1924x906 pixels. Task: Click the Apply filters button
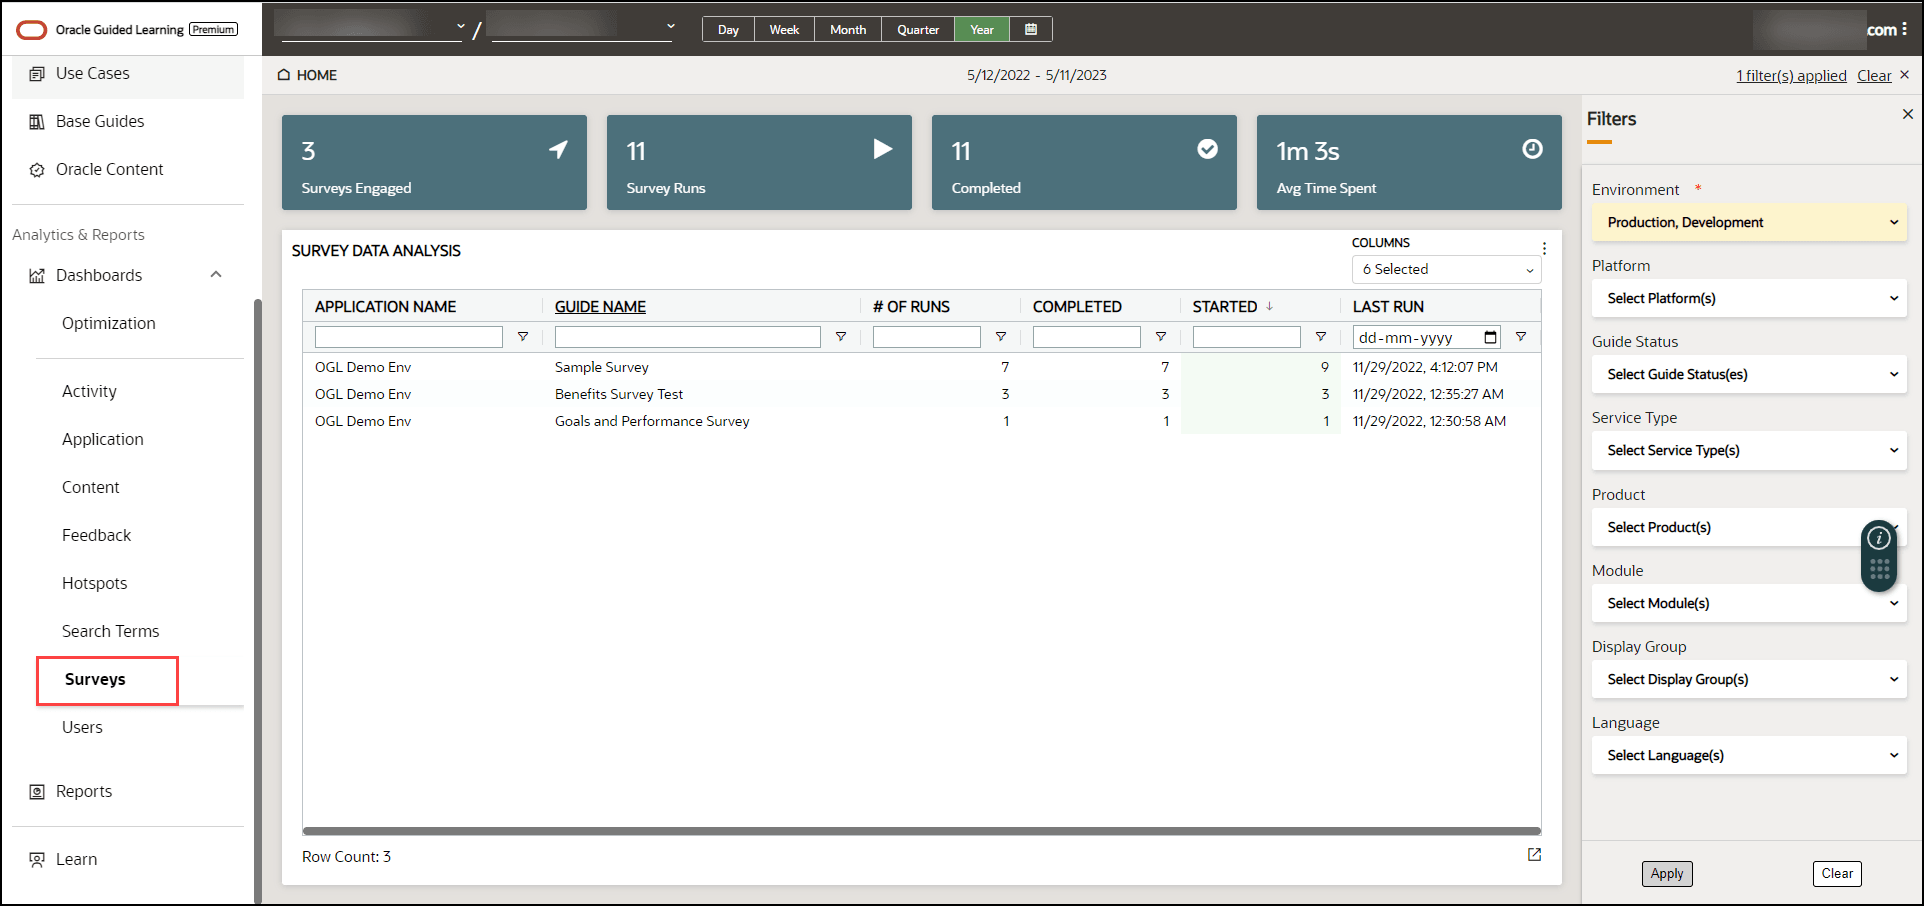pyautogui.click(x=1667, y=874)
